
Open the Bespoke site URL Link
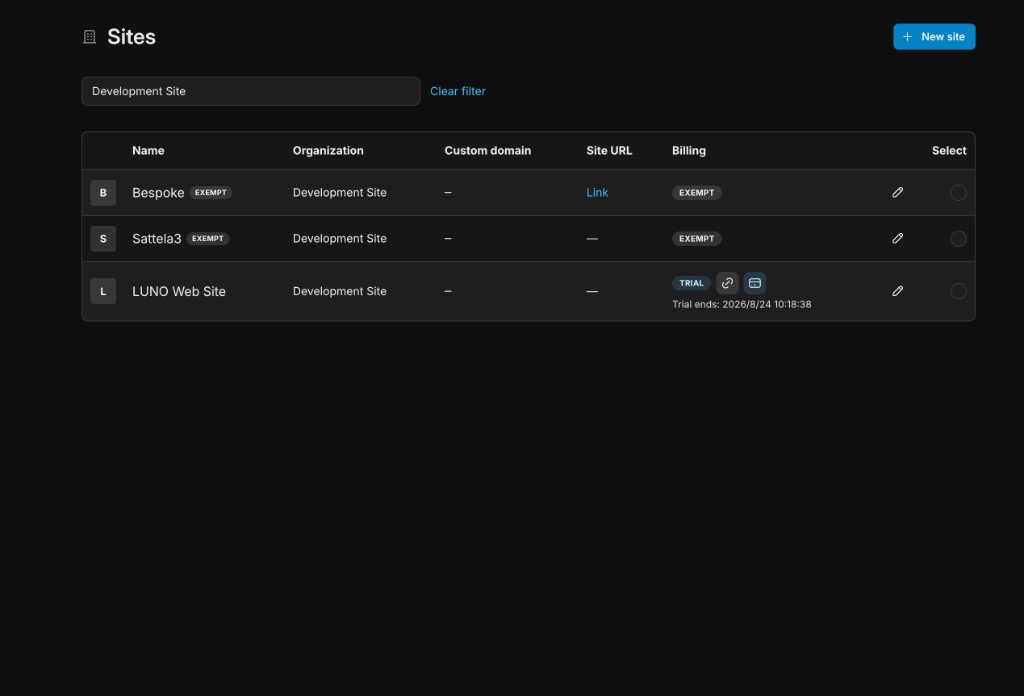pyautogui.click(x=597, y=192)
